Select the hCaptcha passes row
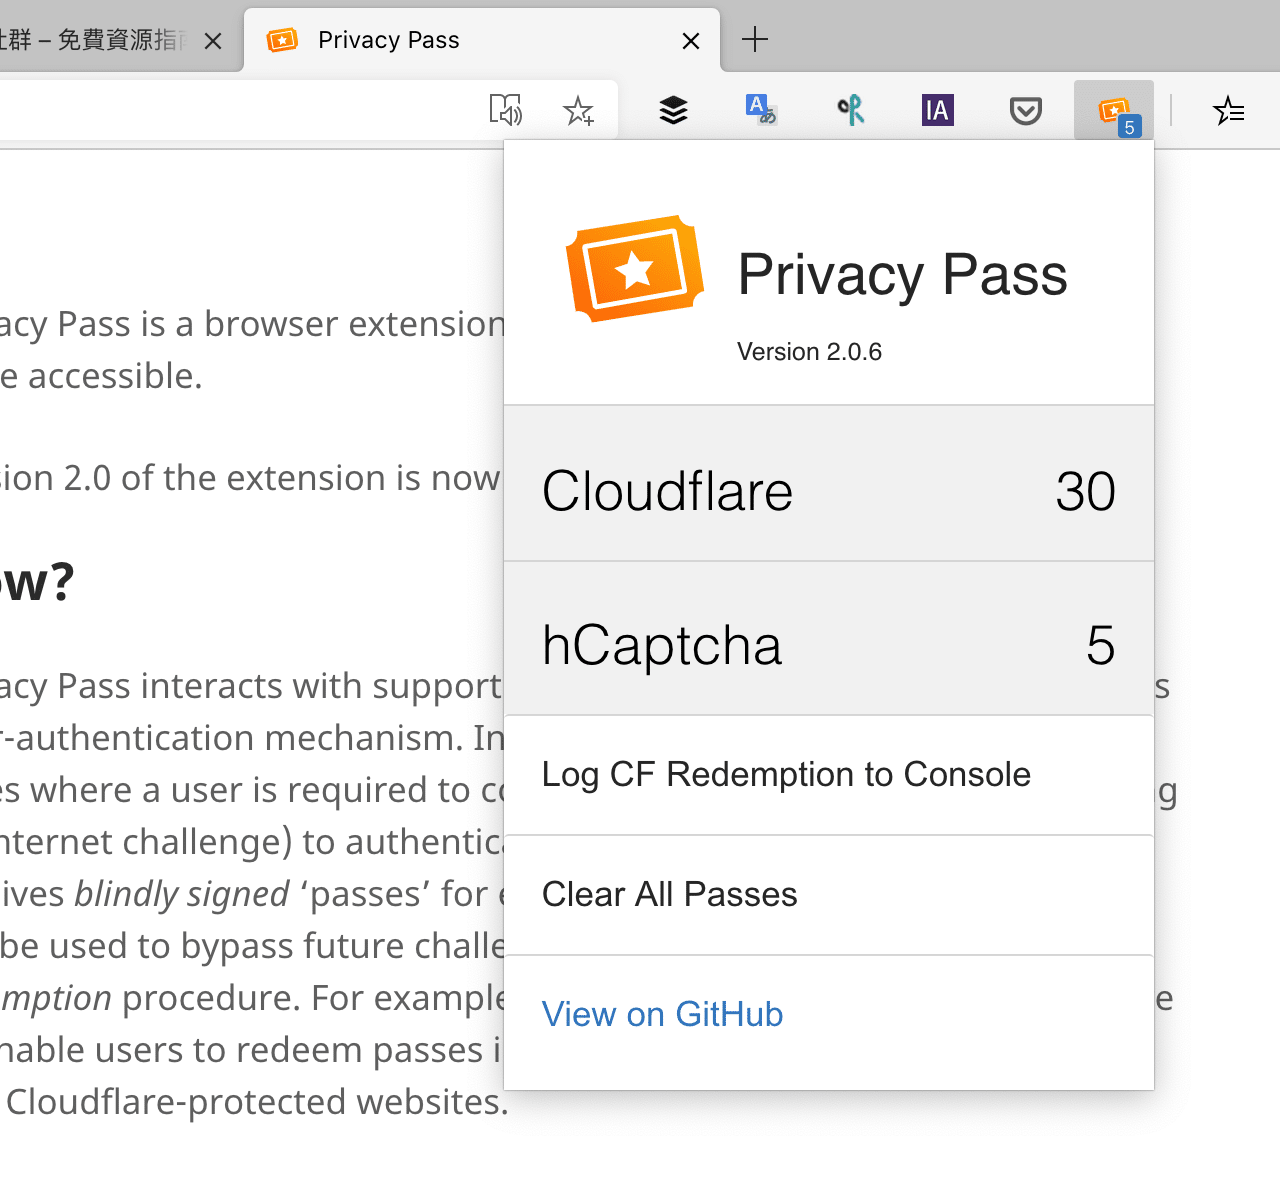The image size is (1280, 1180). [x=828, y=645]
